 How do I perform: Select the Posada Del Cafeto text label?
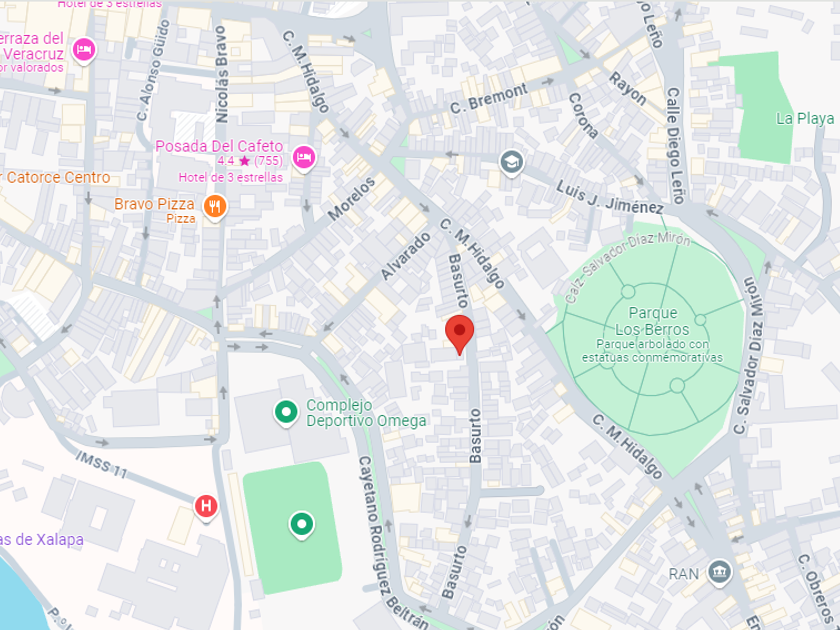pyautogui.click(x=219, y=146)
